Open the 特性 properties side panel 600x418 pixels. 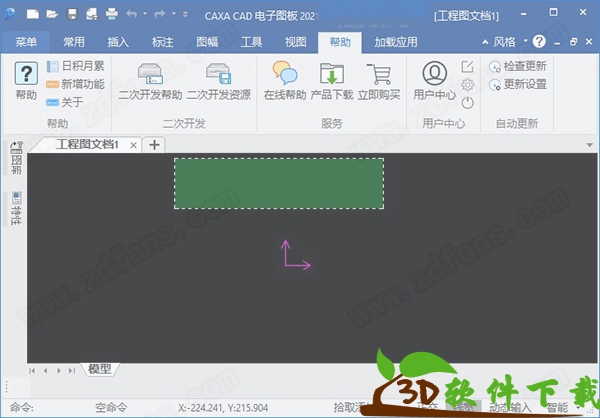16,208
